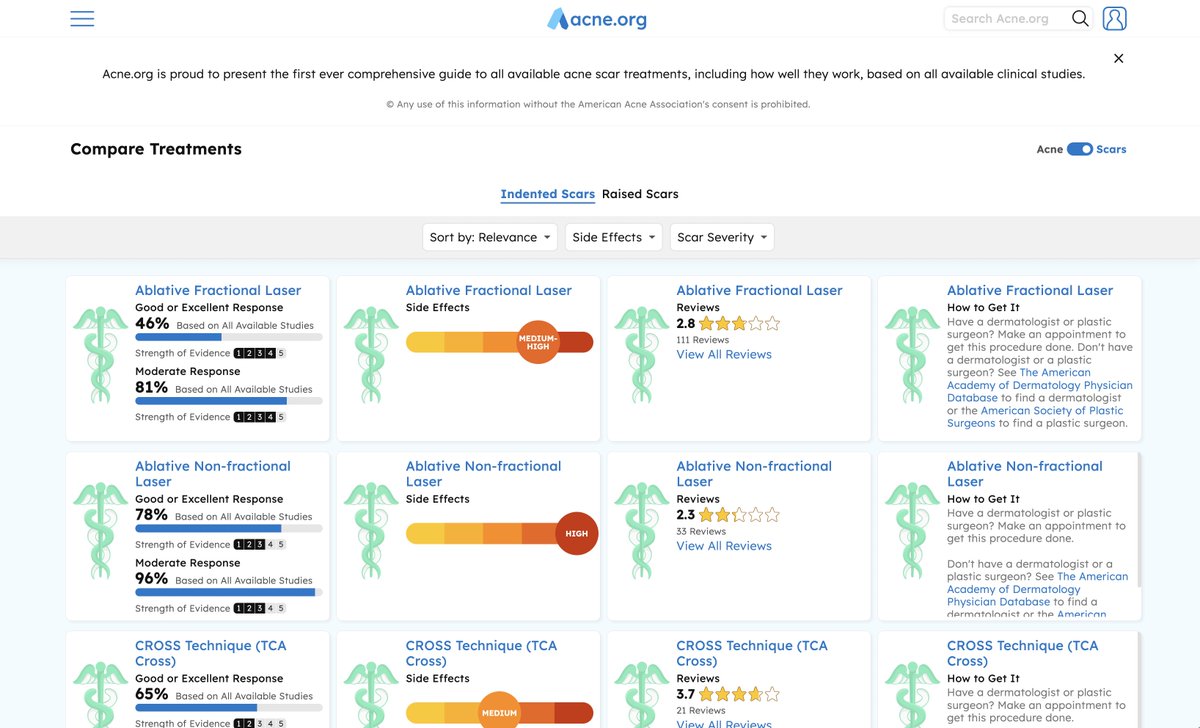The height and width of the screenshot is (728, 1200).
Task: Click caduceus icon on CROSS Technique How to Get It card
Action: [x=912, y=695]
